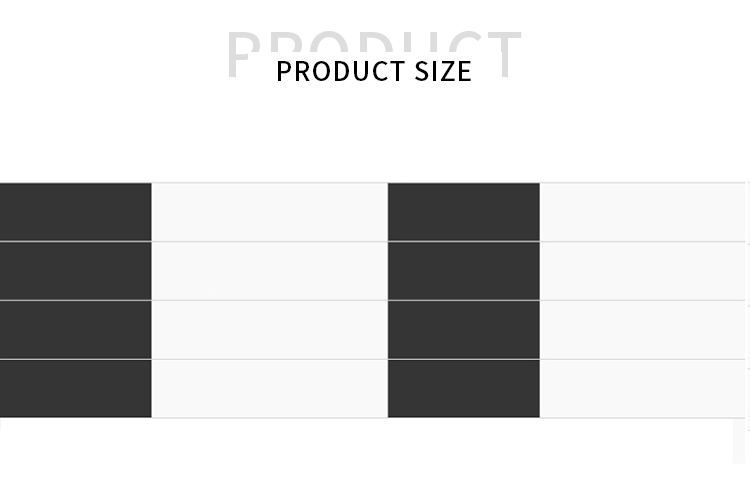
Task: Click bottom-row light cell at far right
Action: pos(643,389)
